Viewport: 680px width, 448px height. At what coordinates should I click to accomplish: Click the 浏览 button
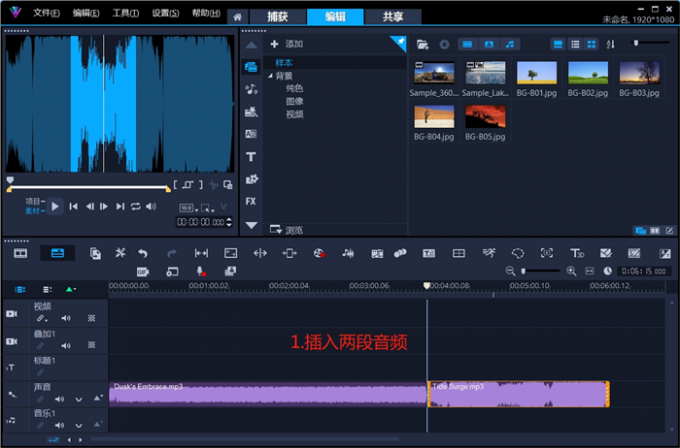click(287, 230)
